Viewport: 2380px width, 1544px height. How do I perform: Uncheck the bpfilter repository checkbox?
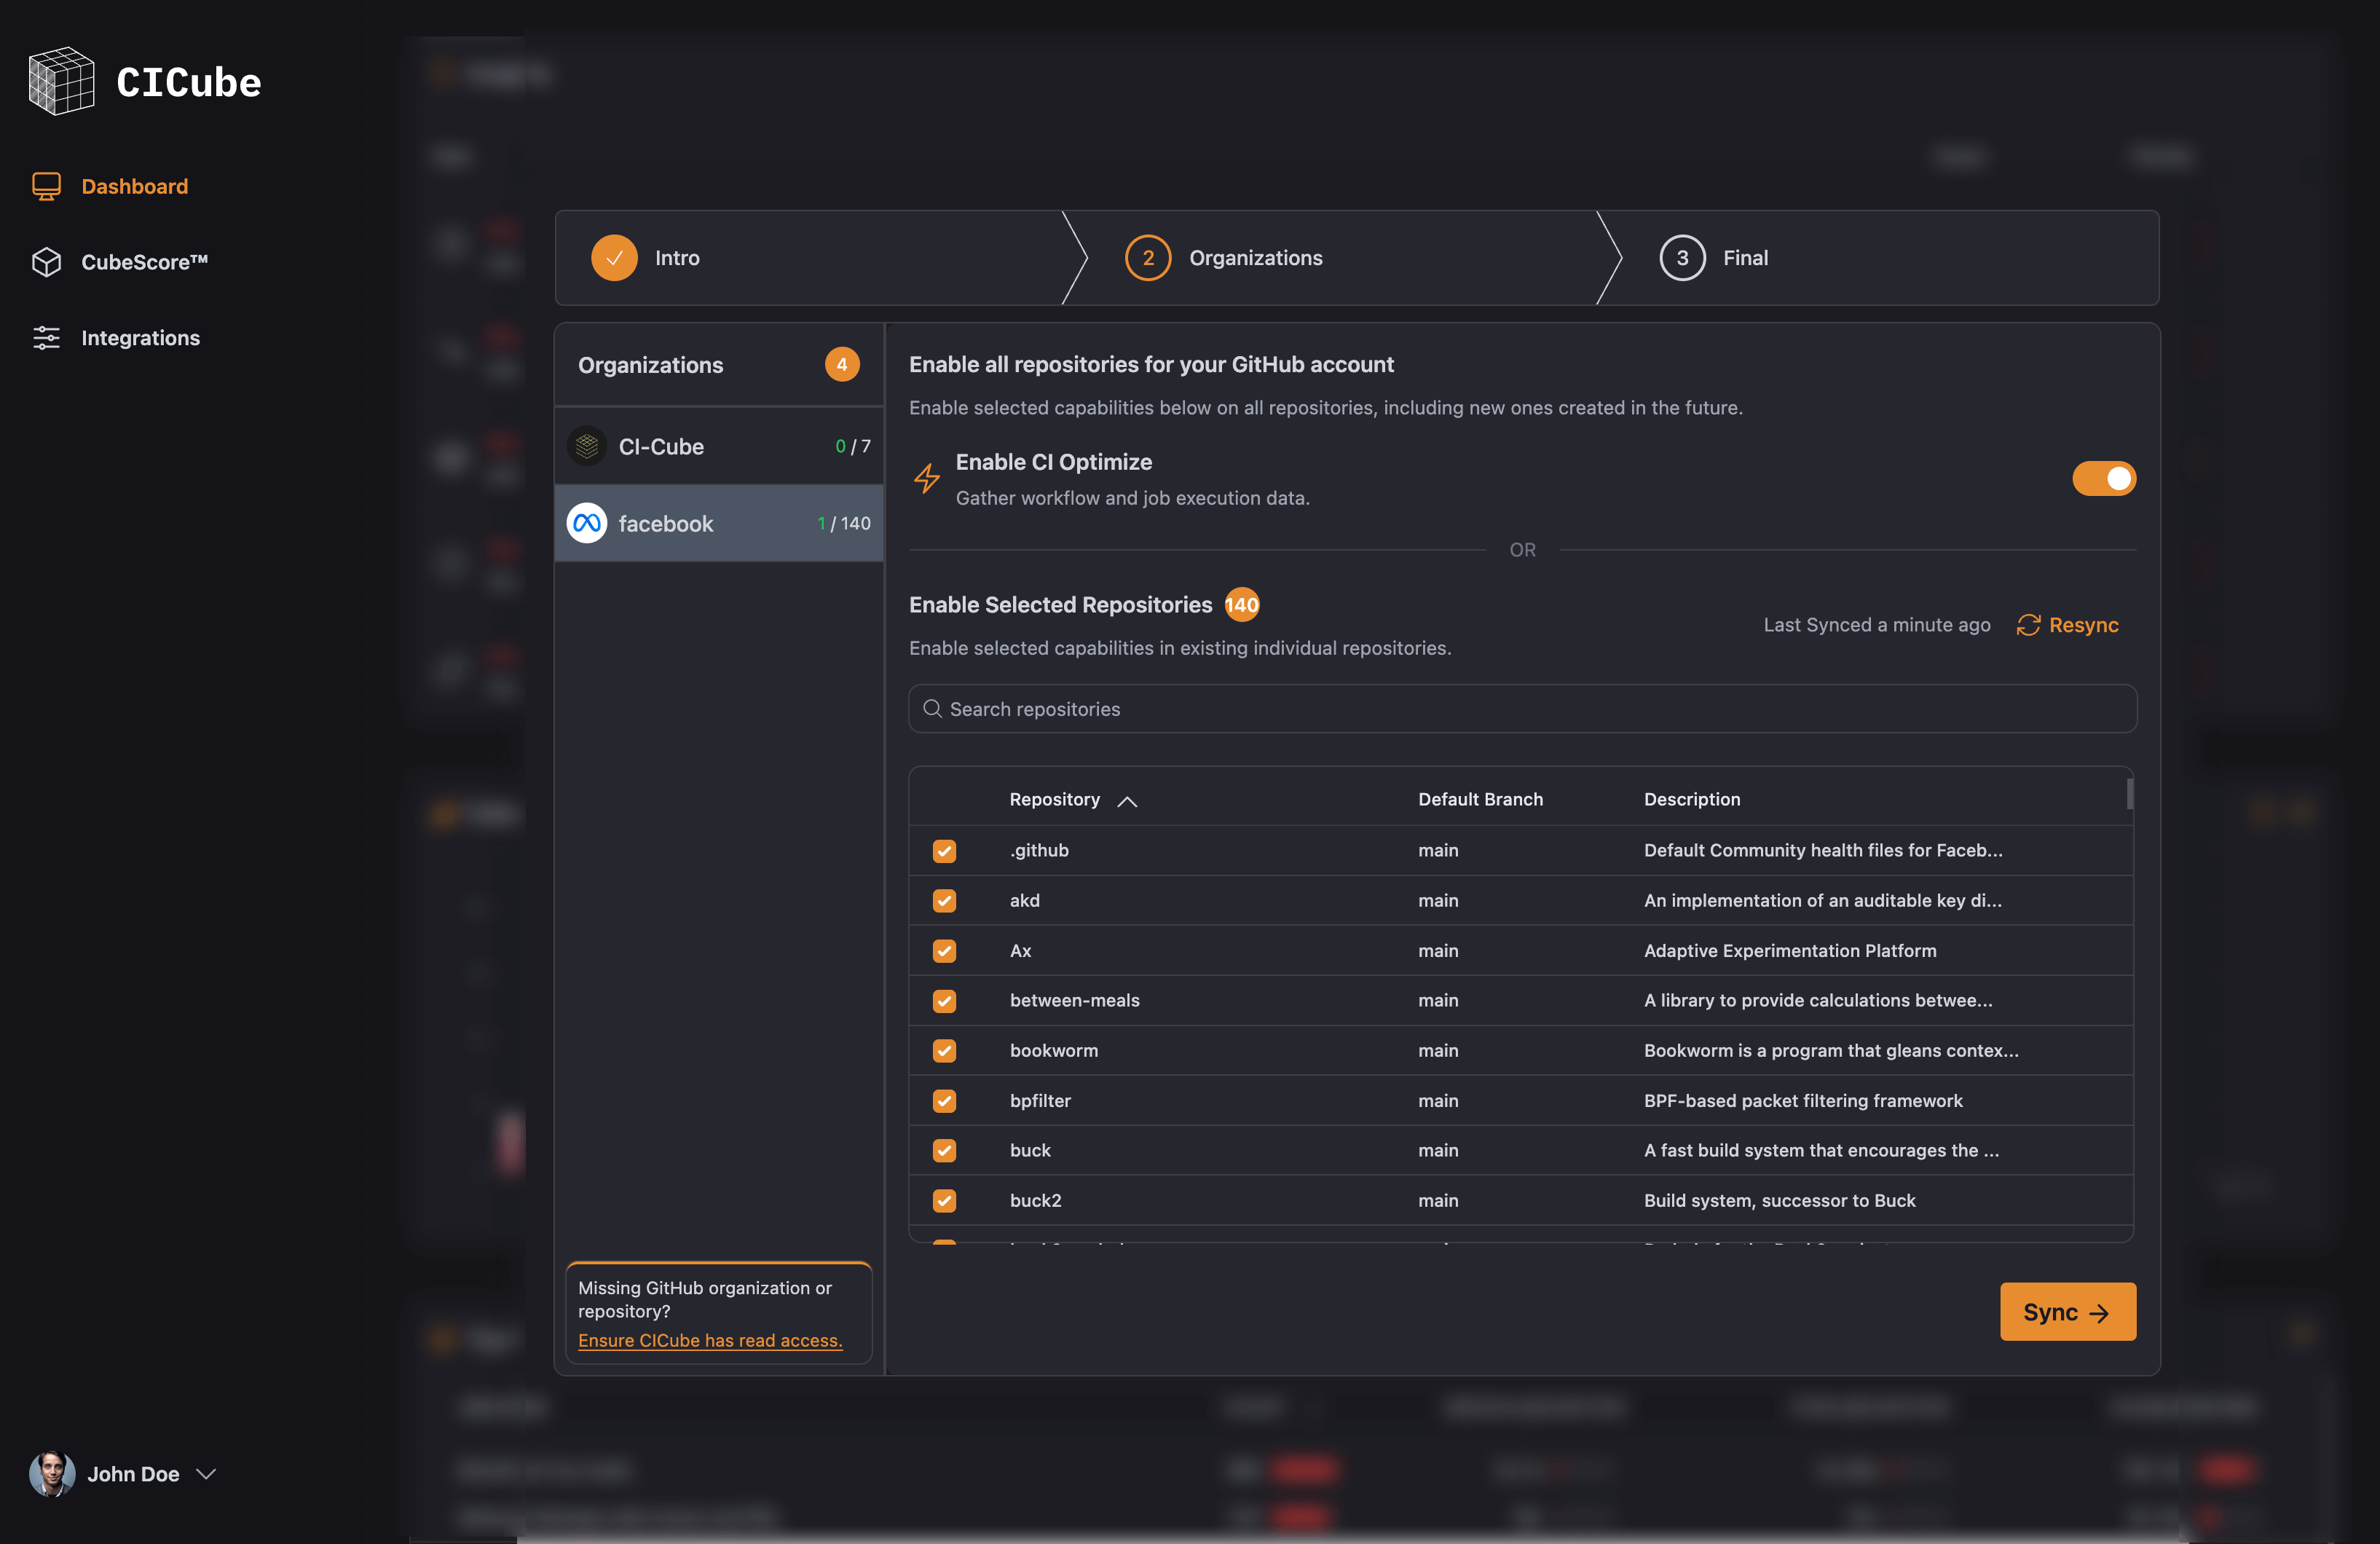[x=944, y=1101]
